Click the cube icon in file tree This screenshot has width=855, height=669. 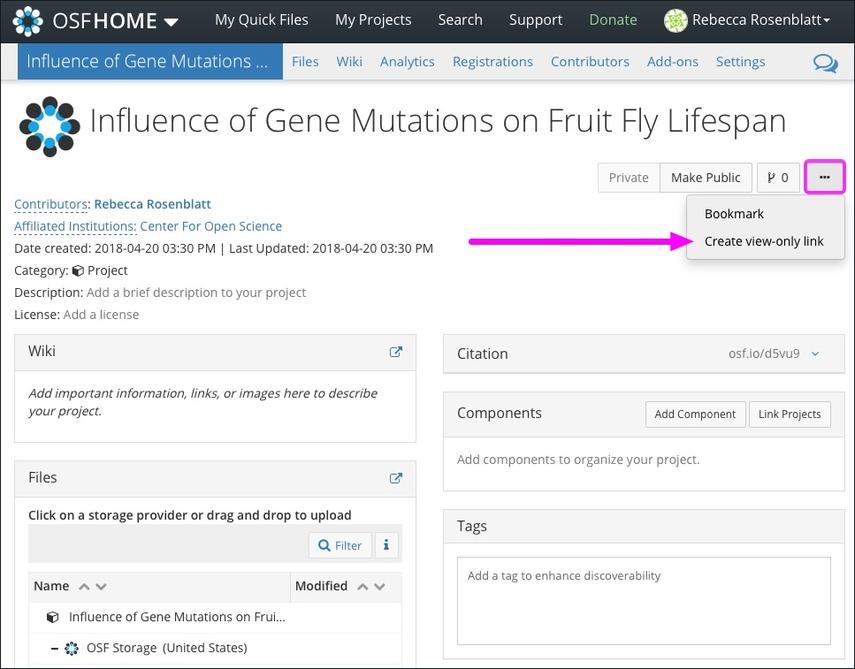click(53, 617)
